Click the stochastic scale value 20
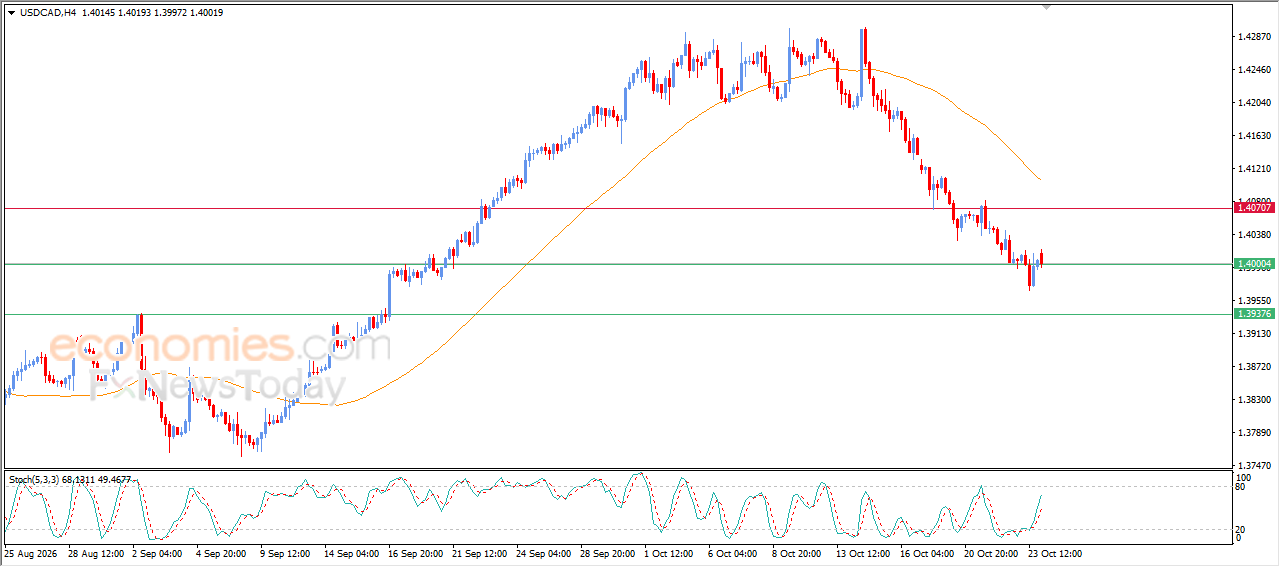Screen dimensions: 1280x567 [x=1242, y=529]
